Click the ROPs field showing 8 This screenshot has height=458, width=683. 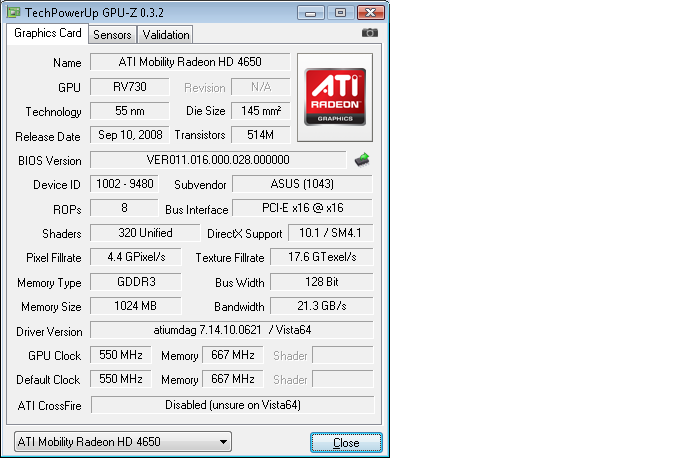(125, 208)
